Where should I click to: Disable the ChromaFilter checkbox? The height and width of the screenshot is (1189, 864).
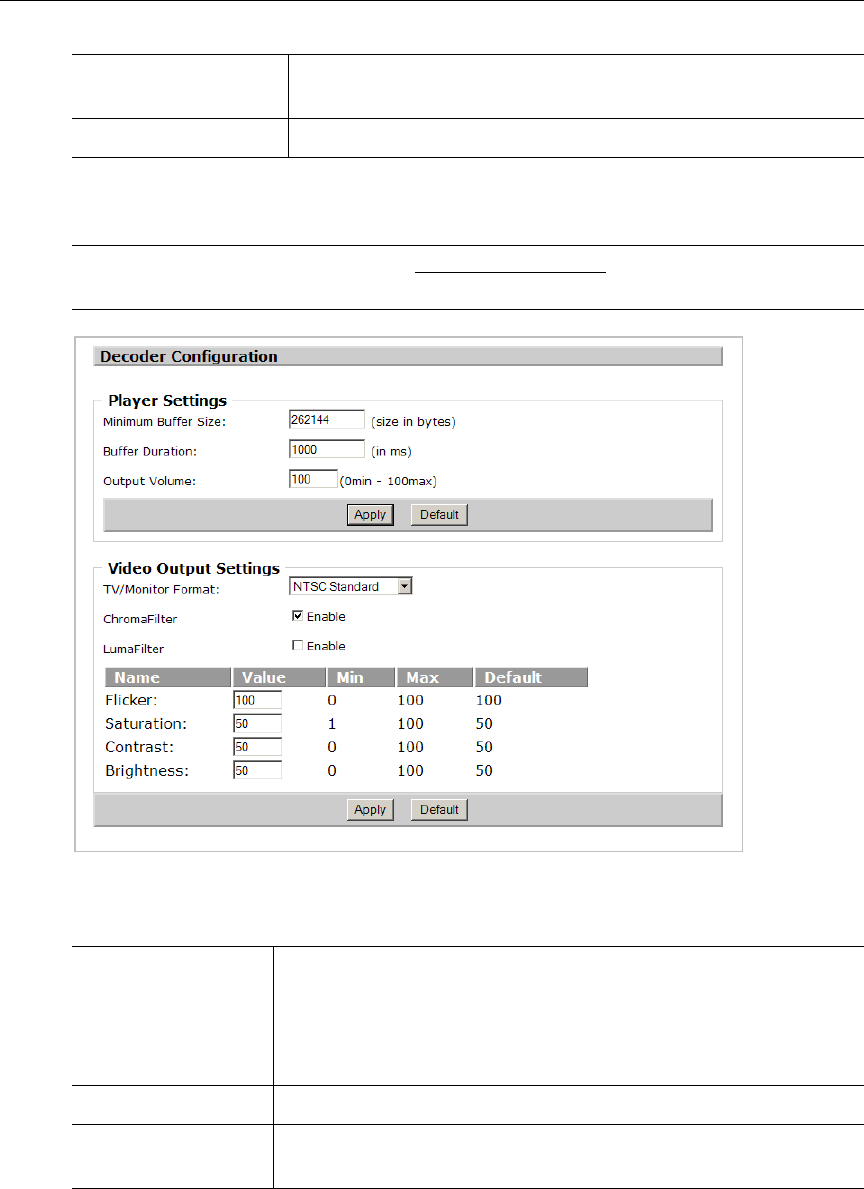297,616
